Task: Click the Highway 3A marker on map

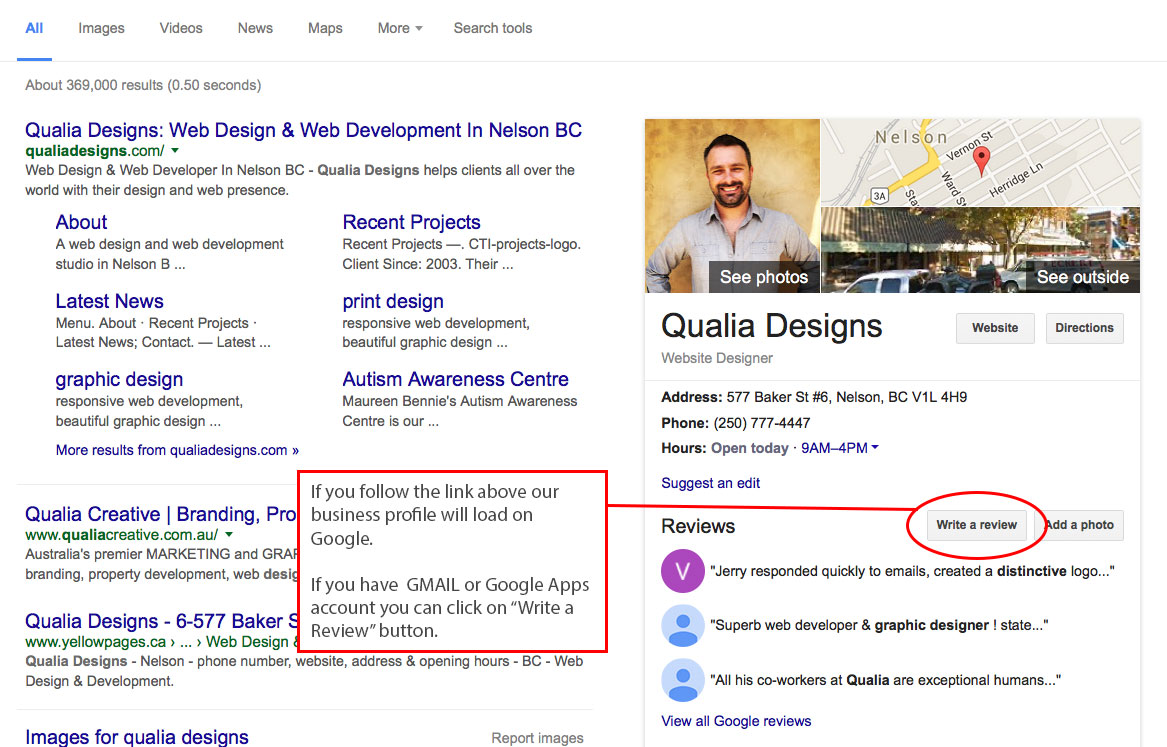Action: 880,196
